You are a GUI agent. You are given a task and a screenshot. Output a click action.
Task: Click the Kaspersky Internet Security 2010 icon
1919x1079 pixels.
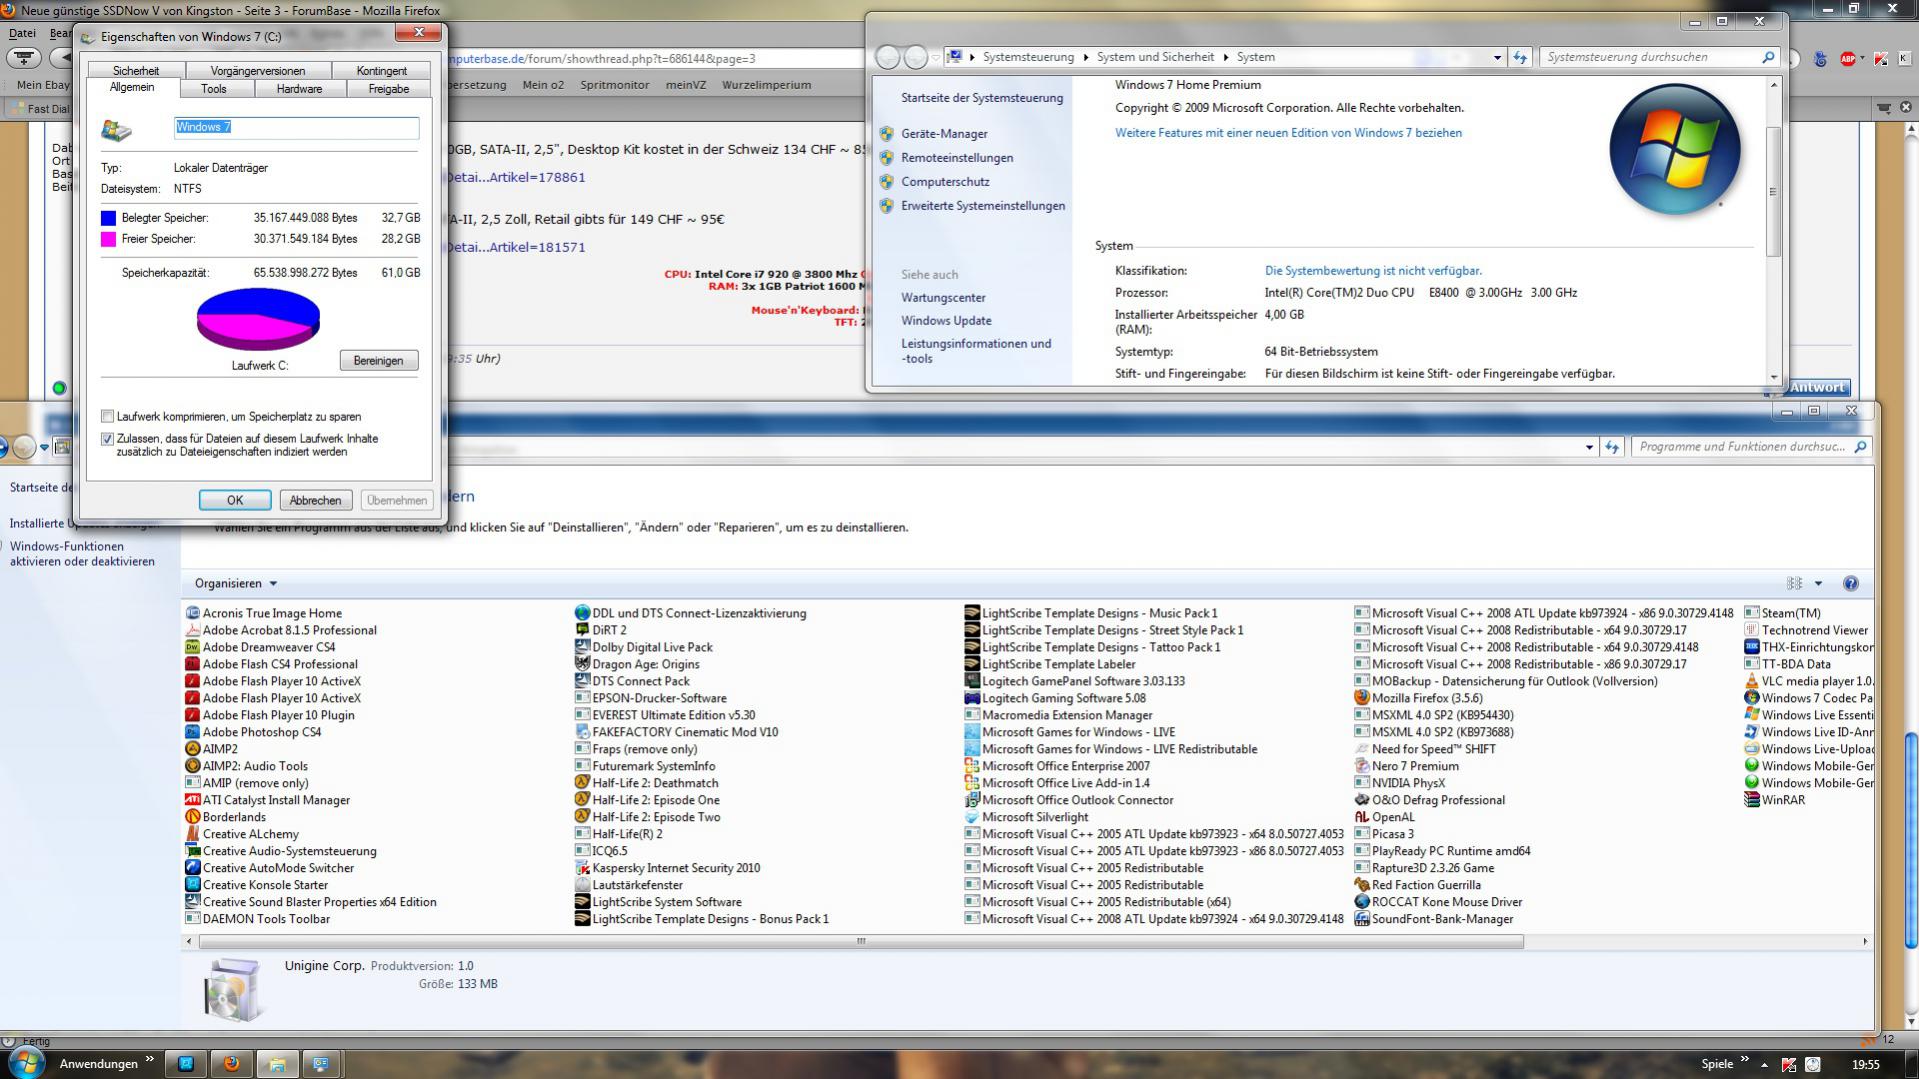click(582, 868)
